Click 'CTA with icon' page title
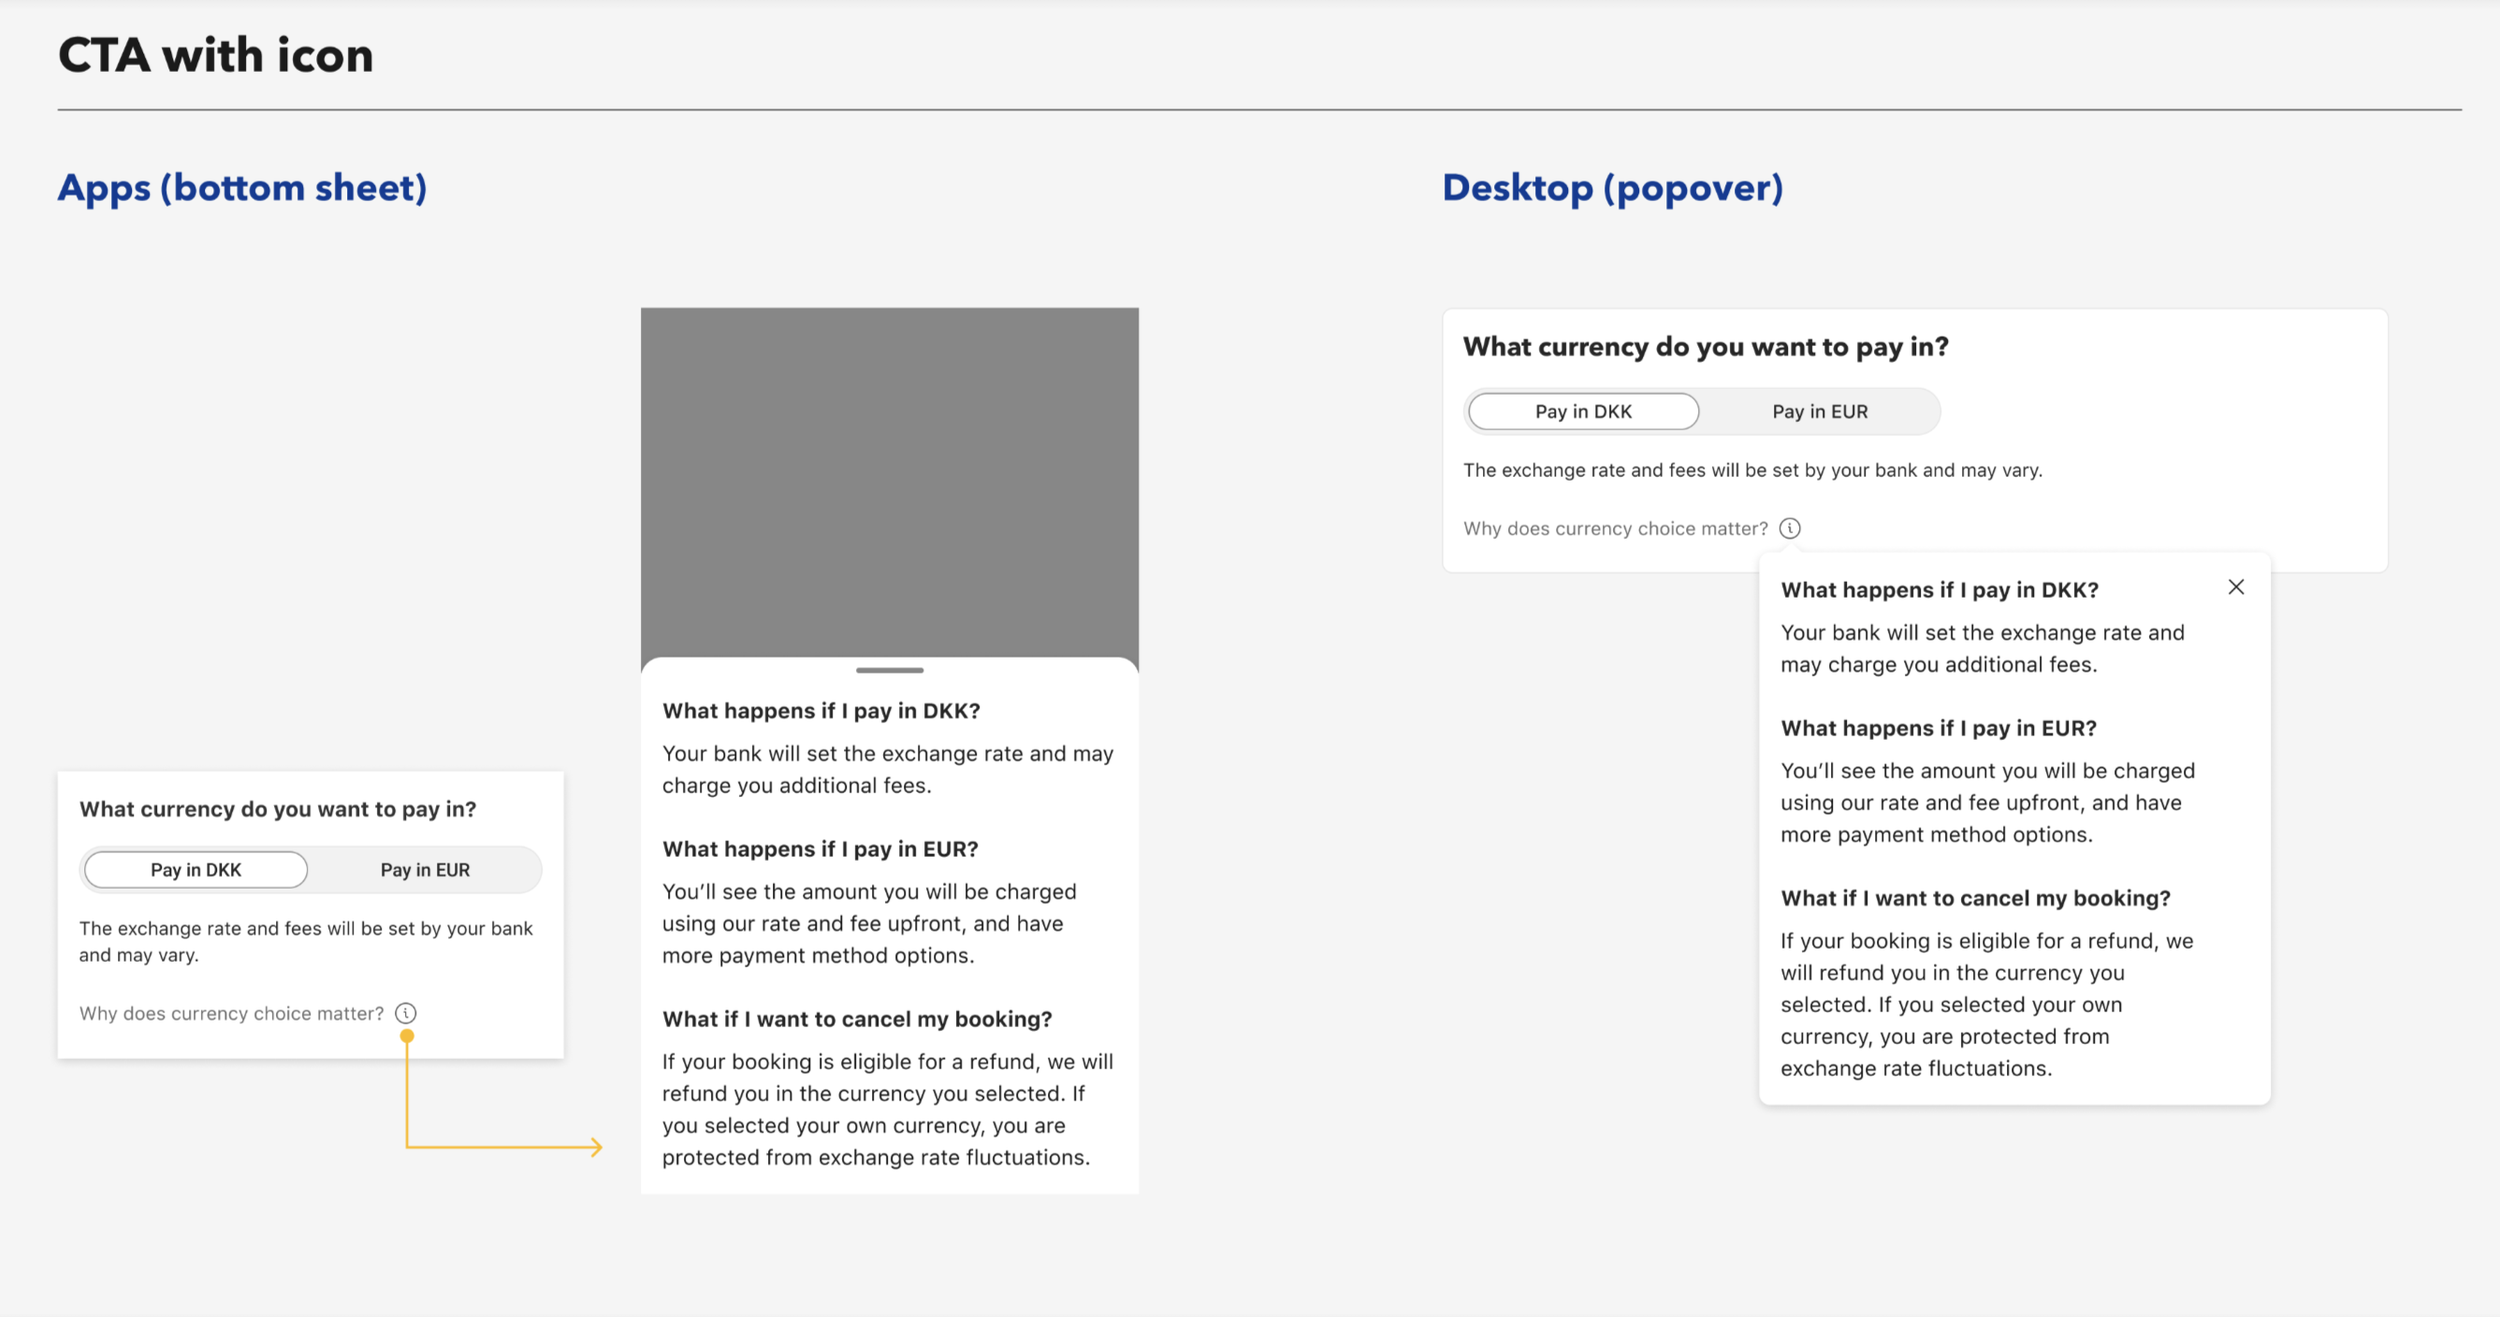2500x1317 pixels. 216,55
